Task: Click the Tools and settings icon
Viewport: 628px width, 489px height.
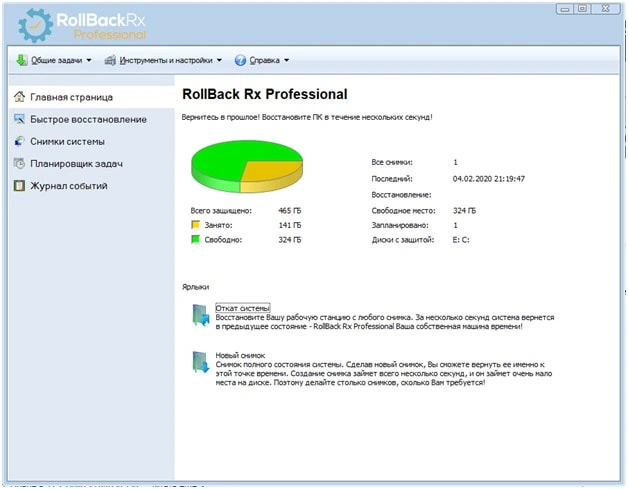Action: point(110,60)
